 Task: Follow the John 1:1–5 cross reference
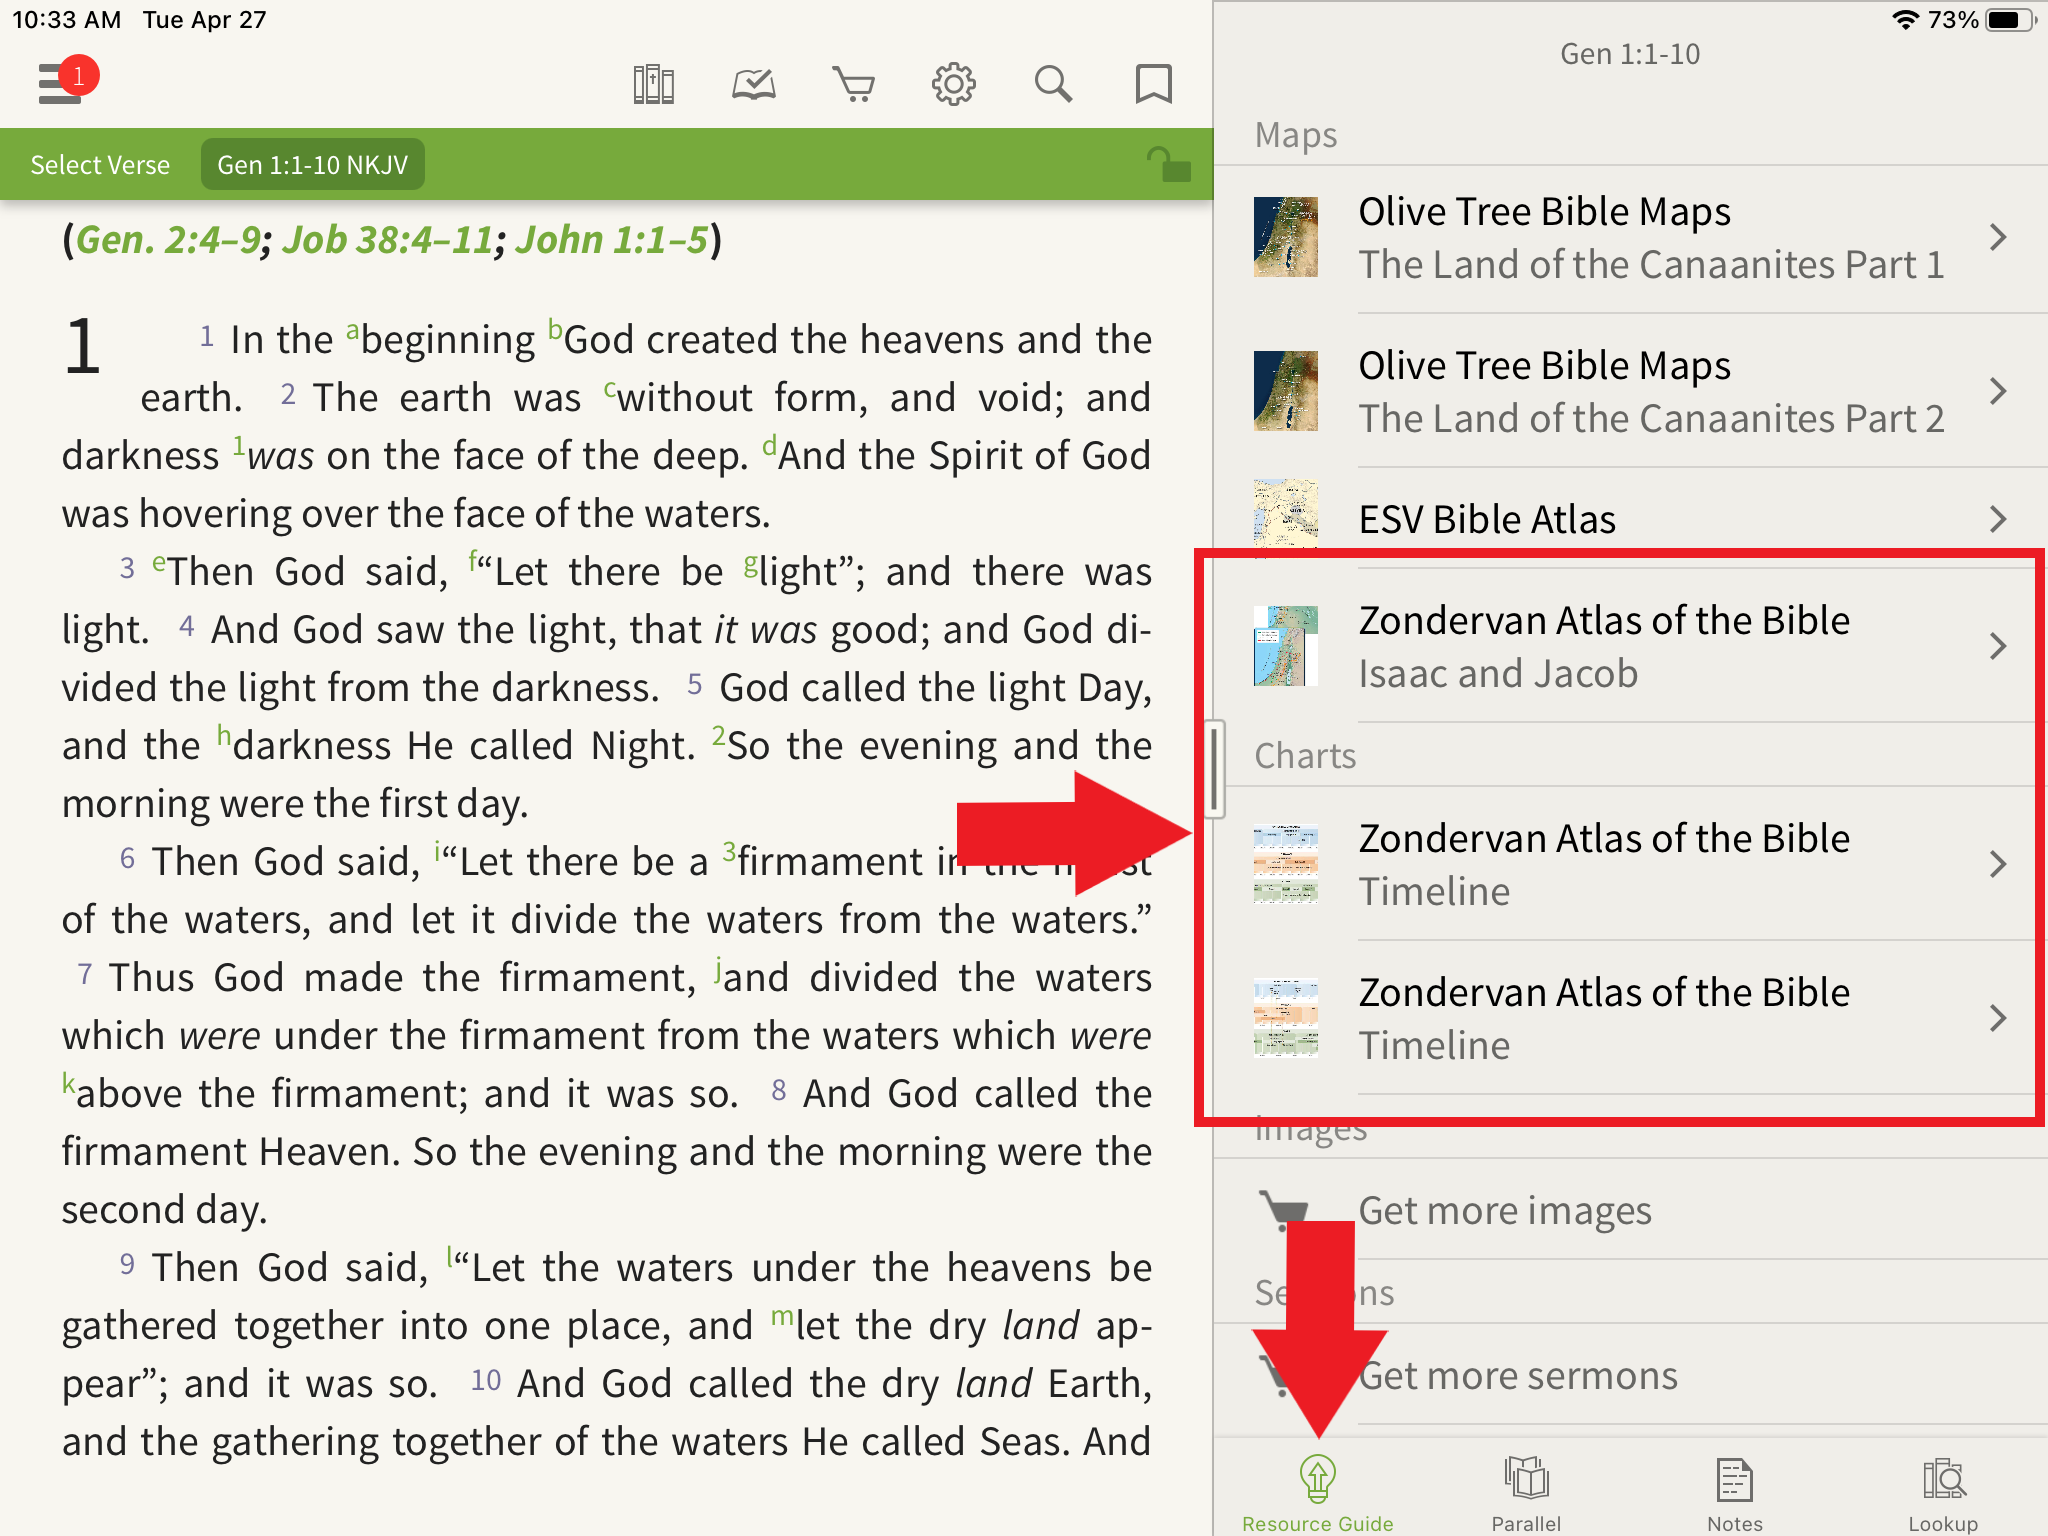click(x=612, y=240)
